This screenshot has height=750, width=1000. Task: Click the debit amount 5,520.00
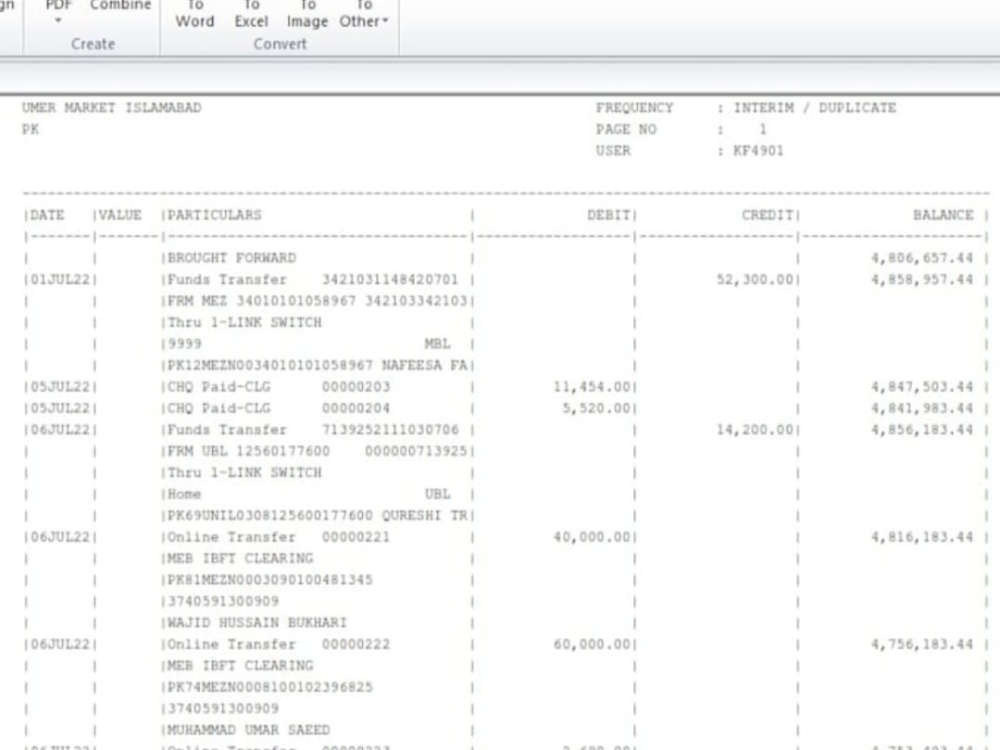coord(596,408)
